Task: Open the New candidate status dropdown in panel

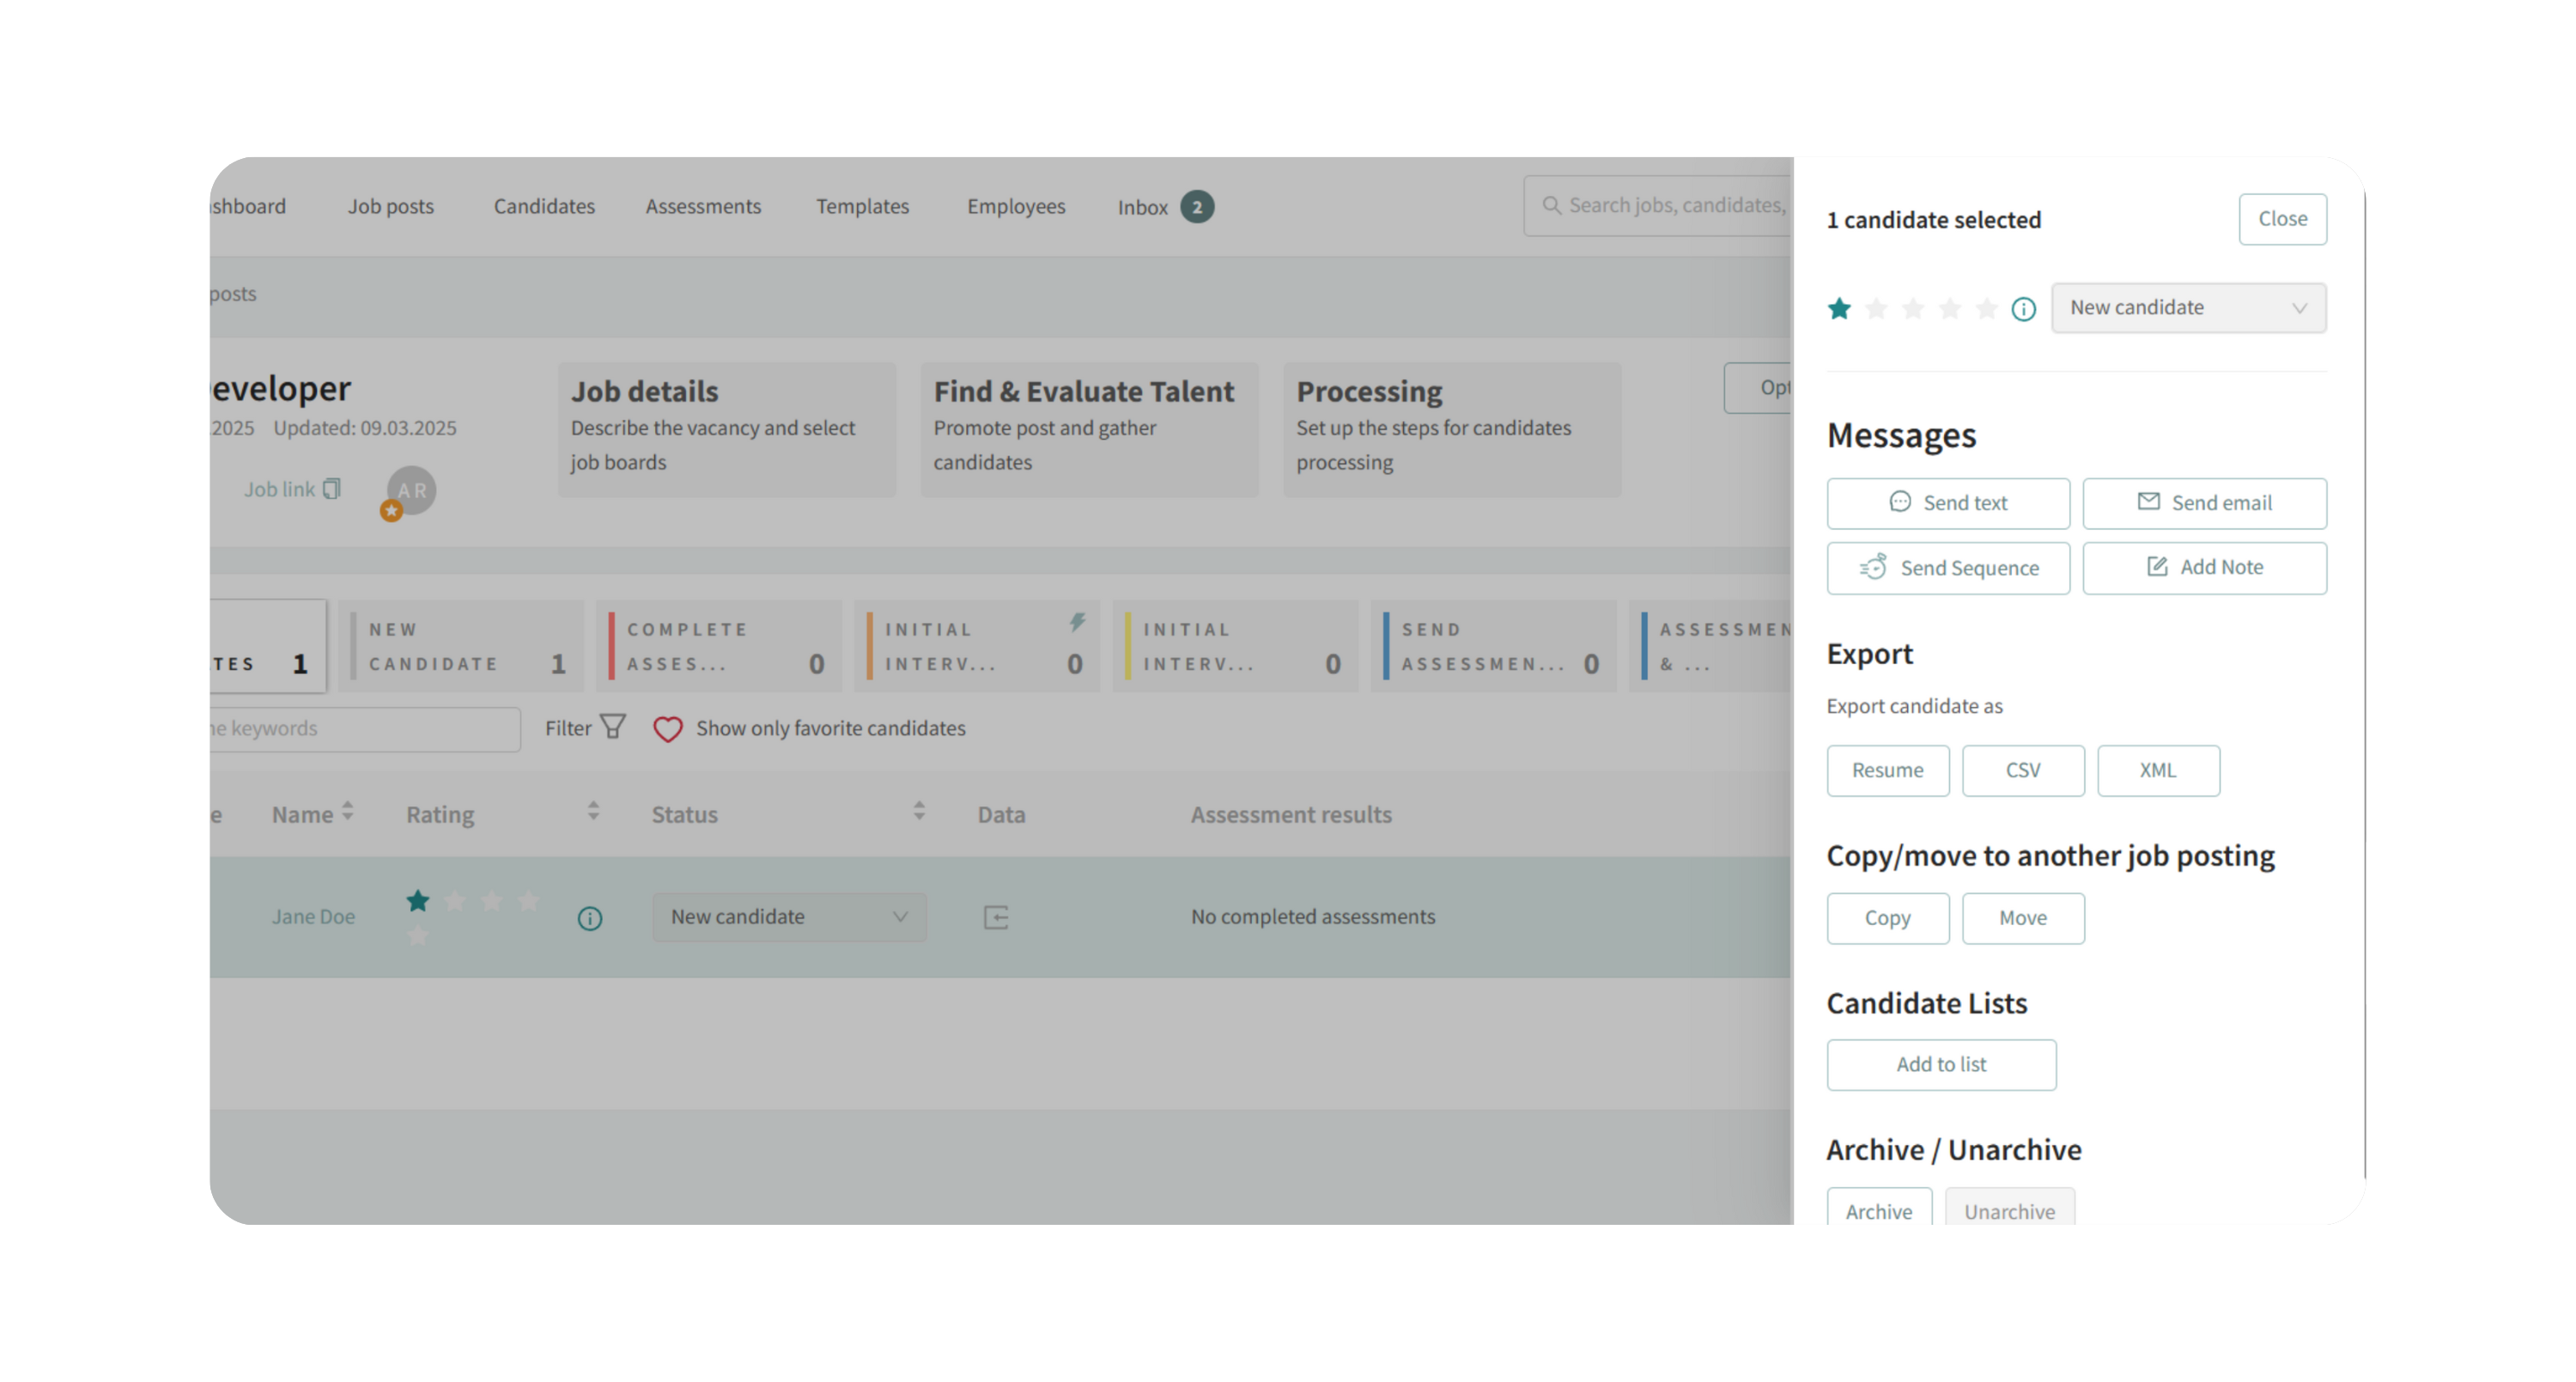Action: 2188,308
